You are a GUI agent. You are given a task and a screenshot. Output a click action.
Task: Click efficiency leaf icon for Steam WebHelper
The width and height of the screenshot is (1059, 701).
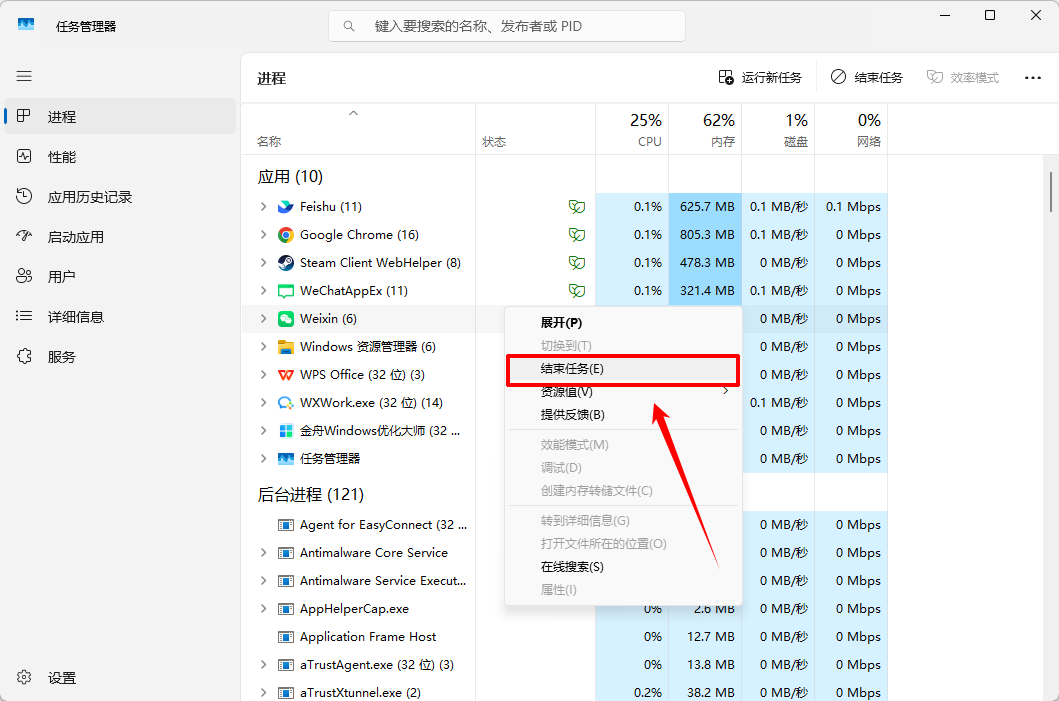577,263
